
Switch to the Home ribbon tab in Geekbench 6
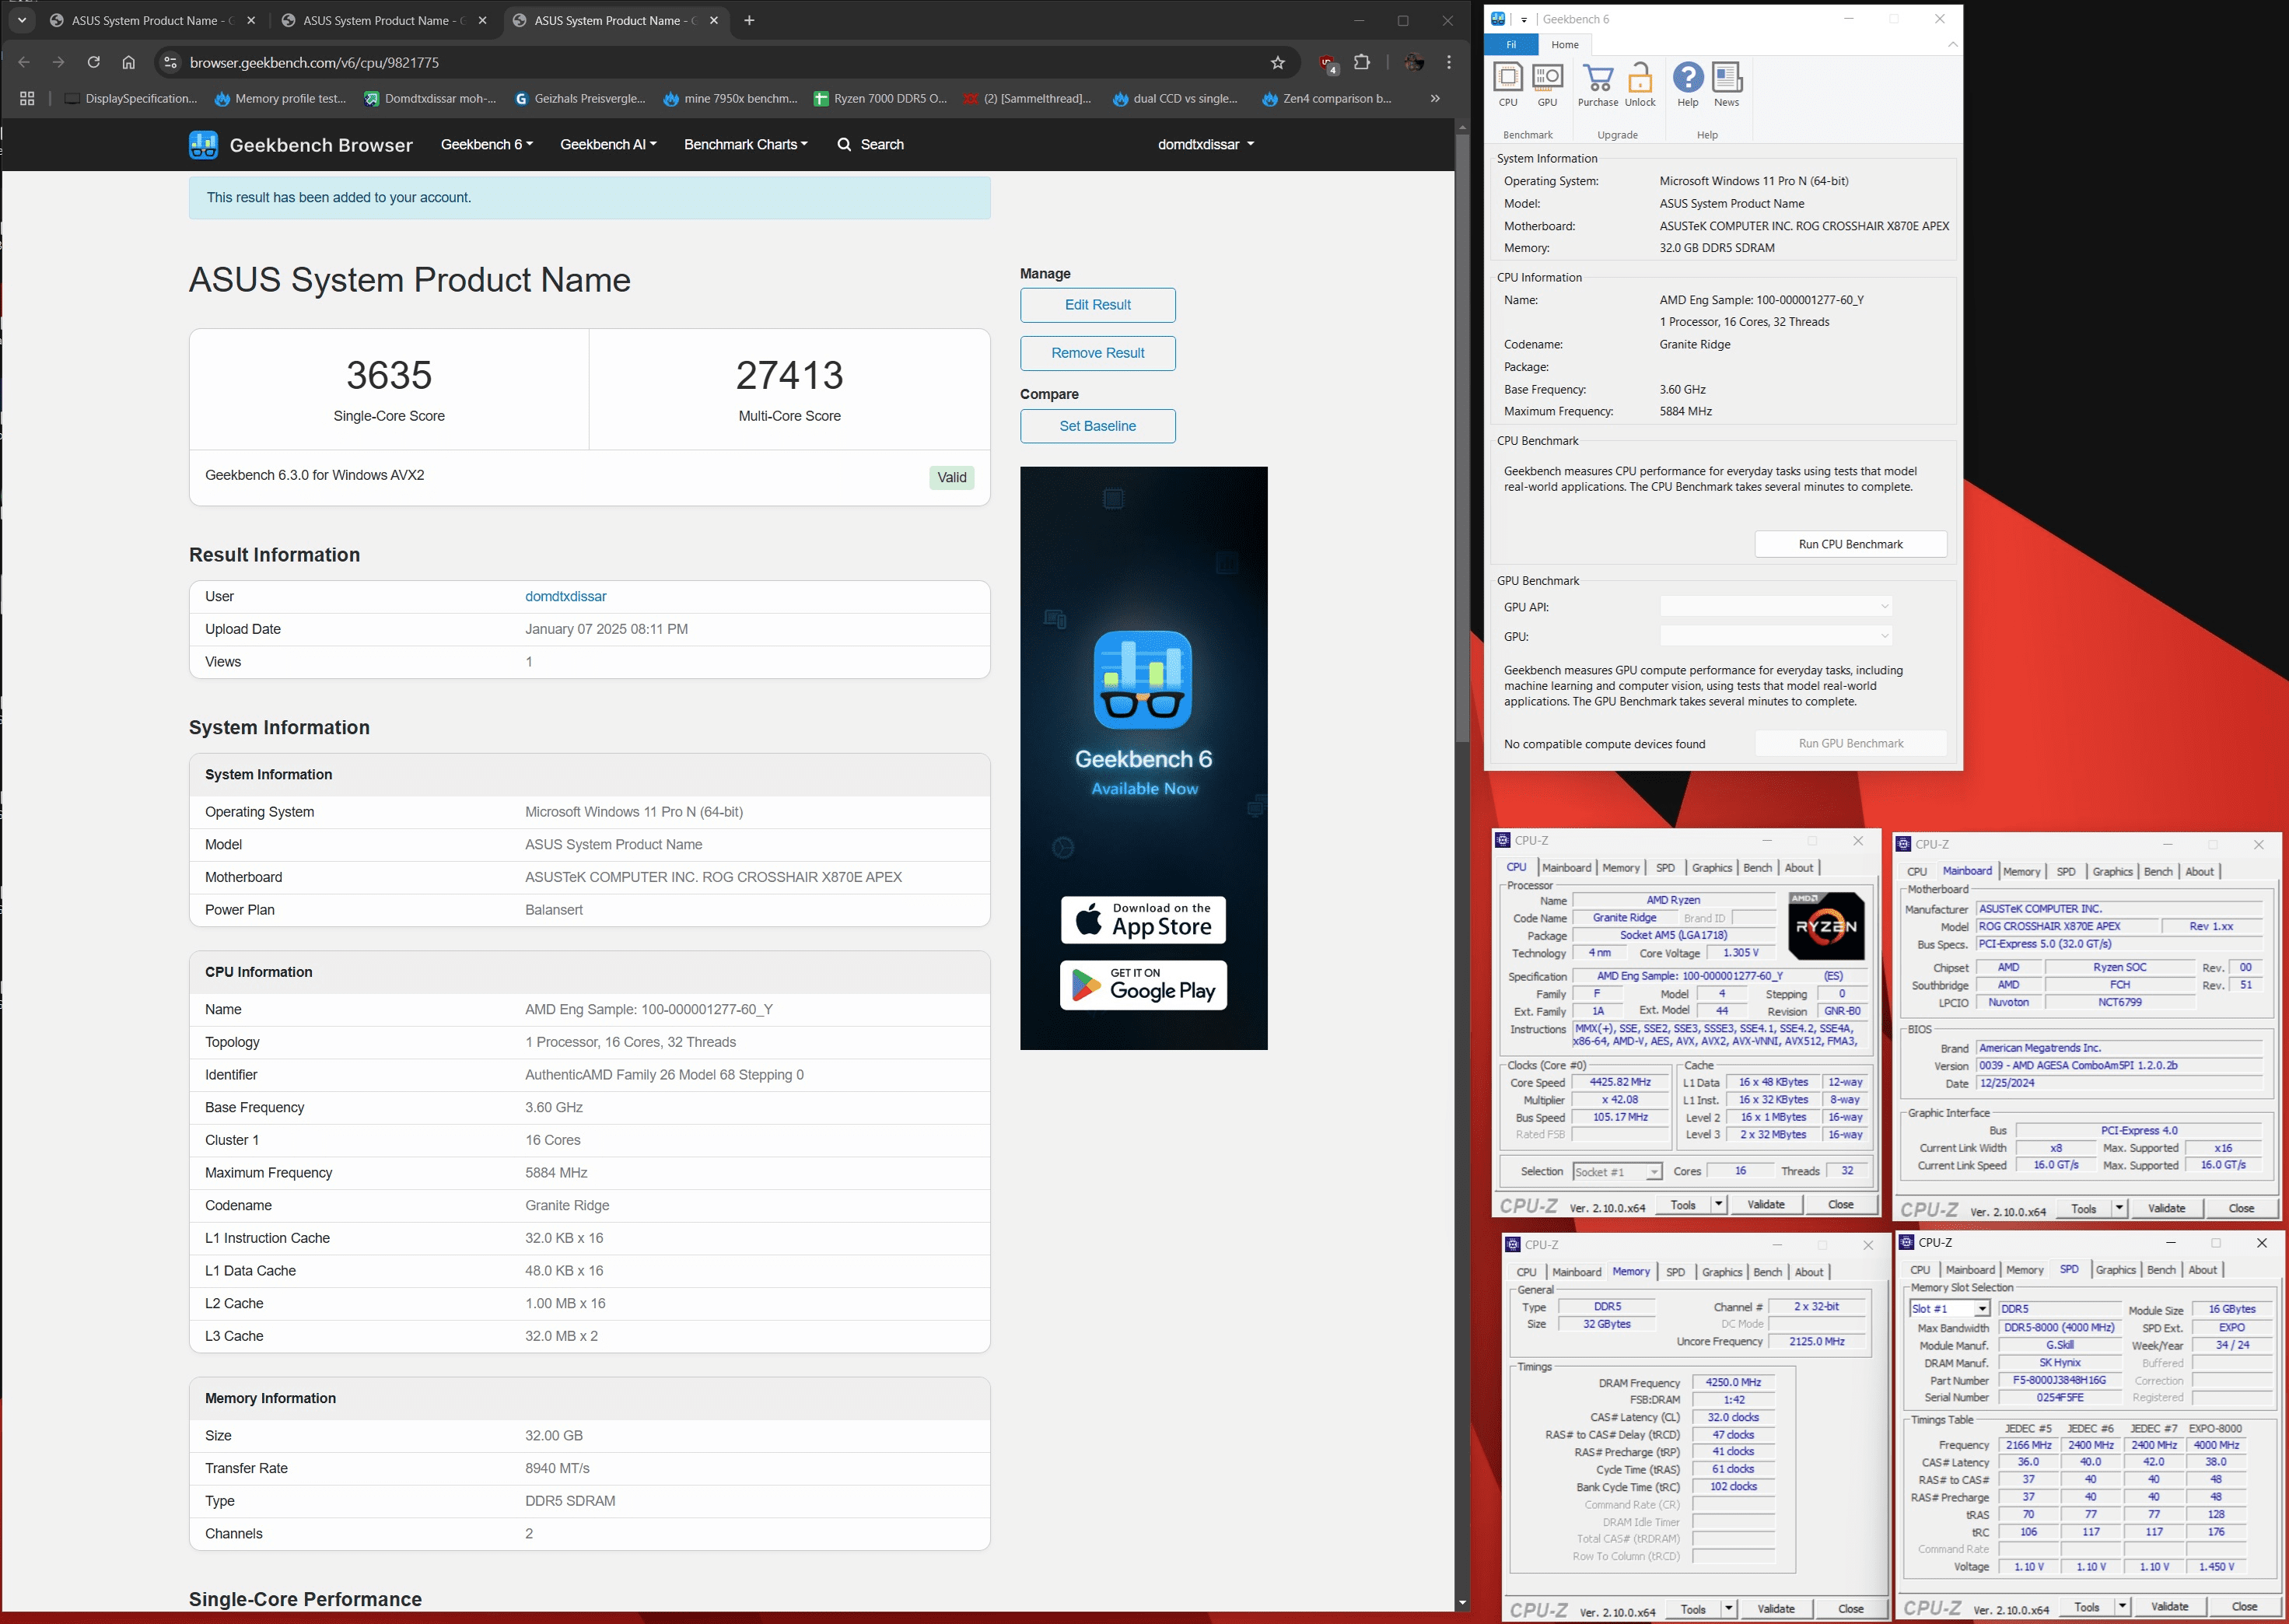click(1564, 45)
